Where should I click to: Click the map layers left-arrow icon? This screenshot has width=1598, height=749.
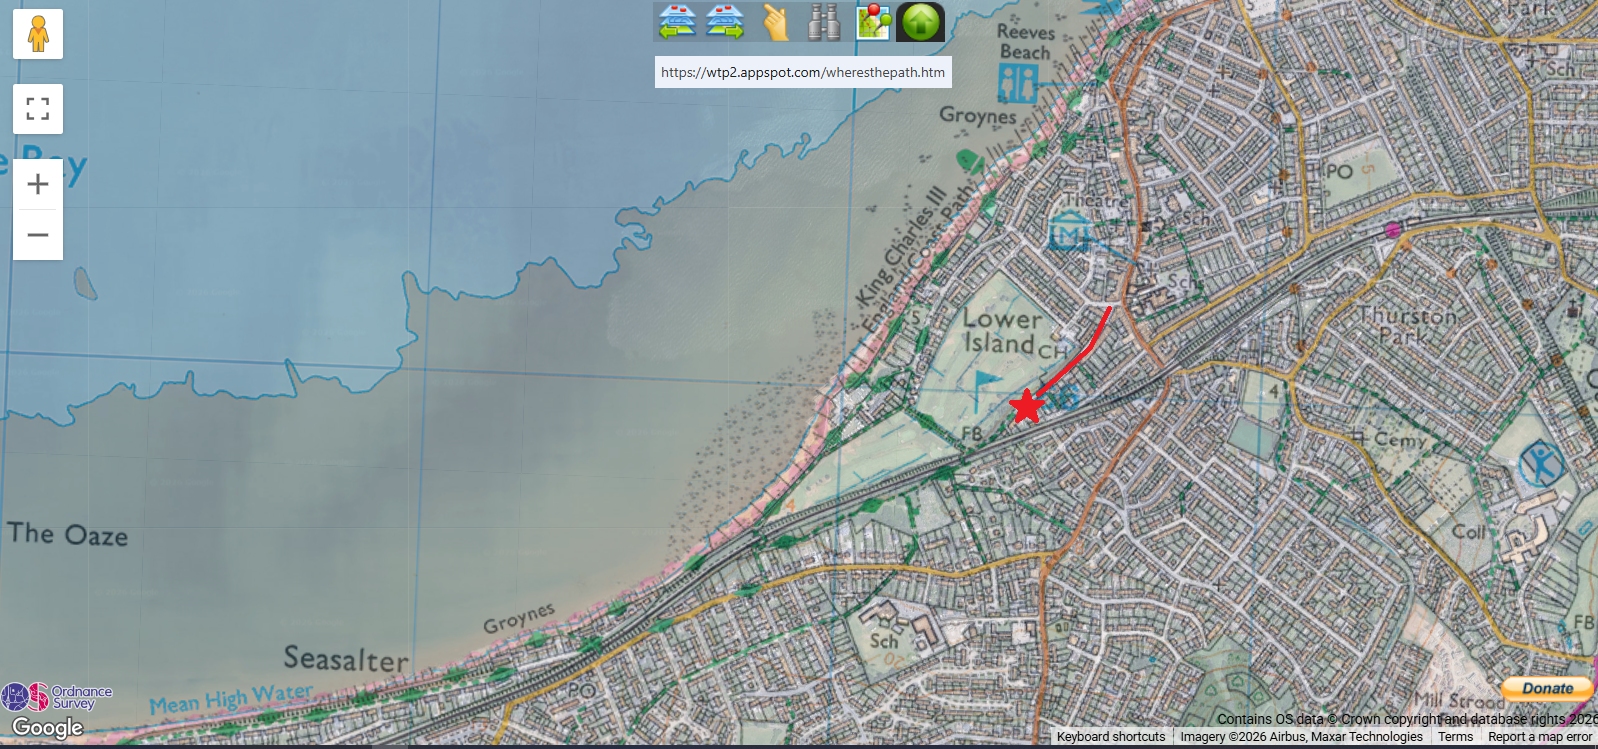(x=677, y=22)
